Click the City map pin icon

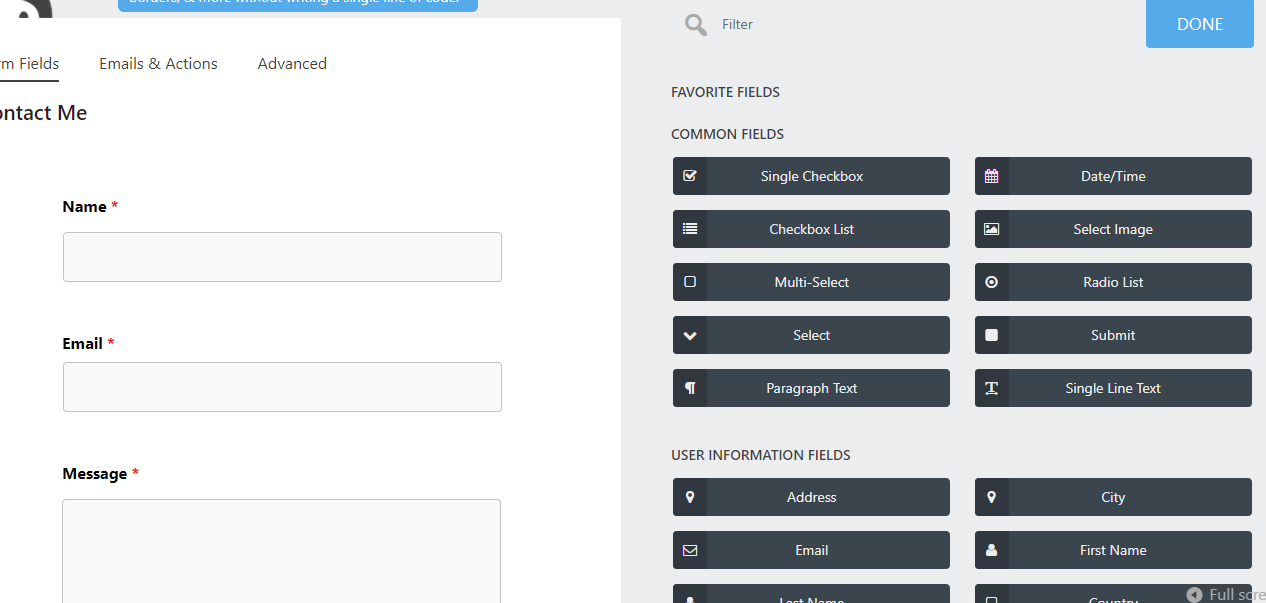tap(991, 497)
